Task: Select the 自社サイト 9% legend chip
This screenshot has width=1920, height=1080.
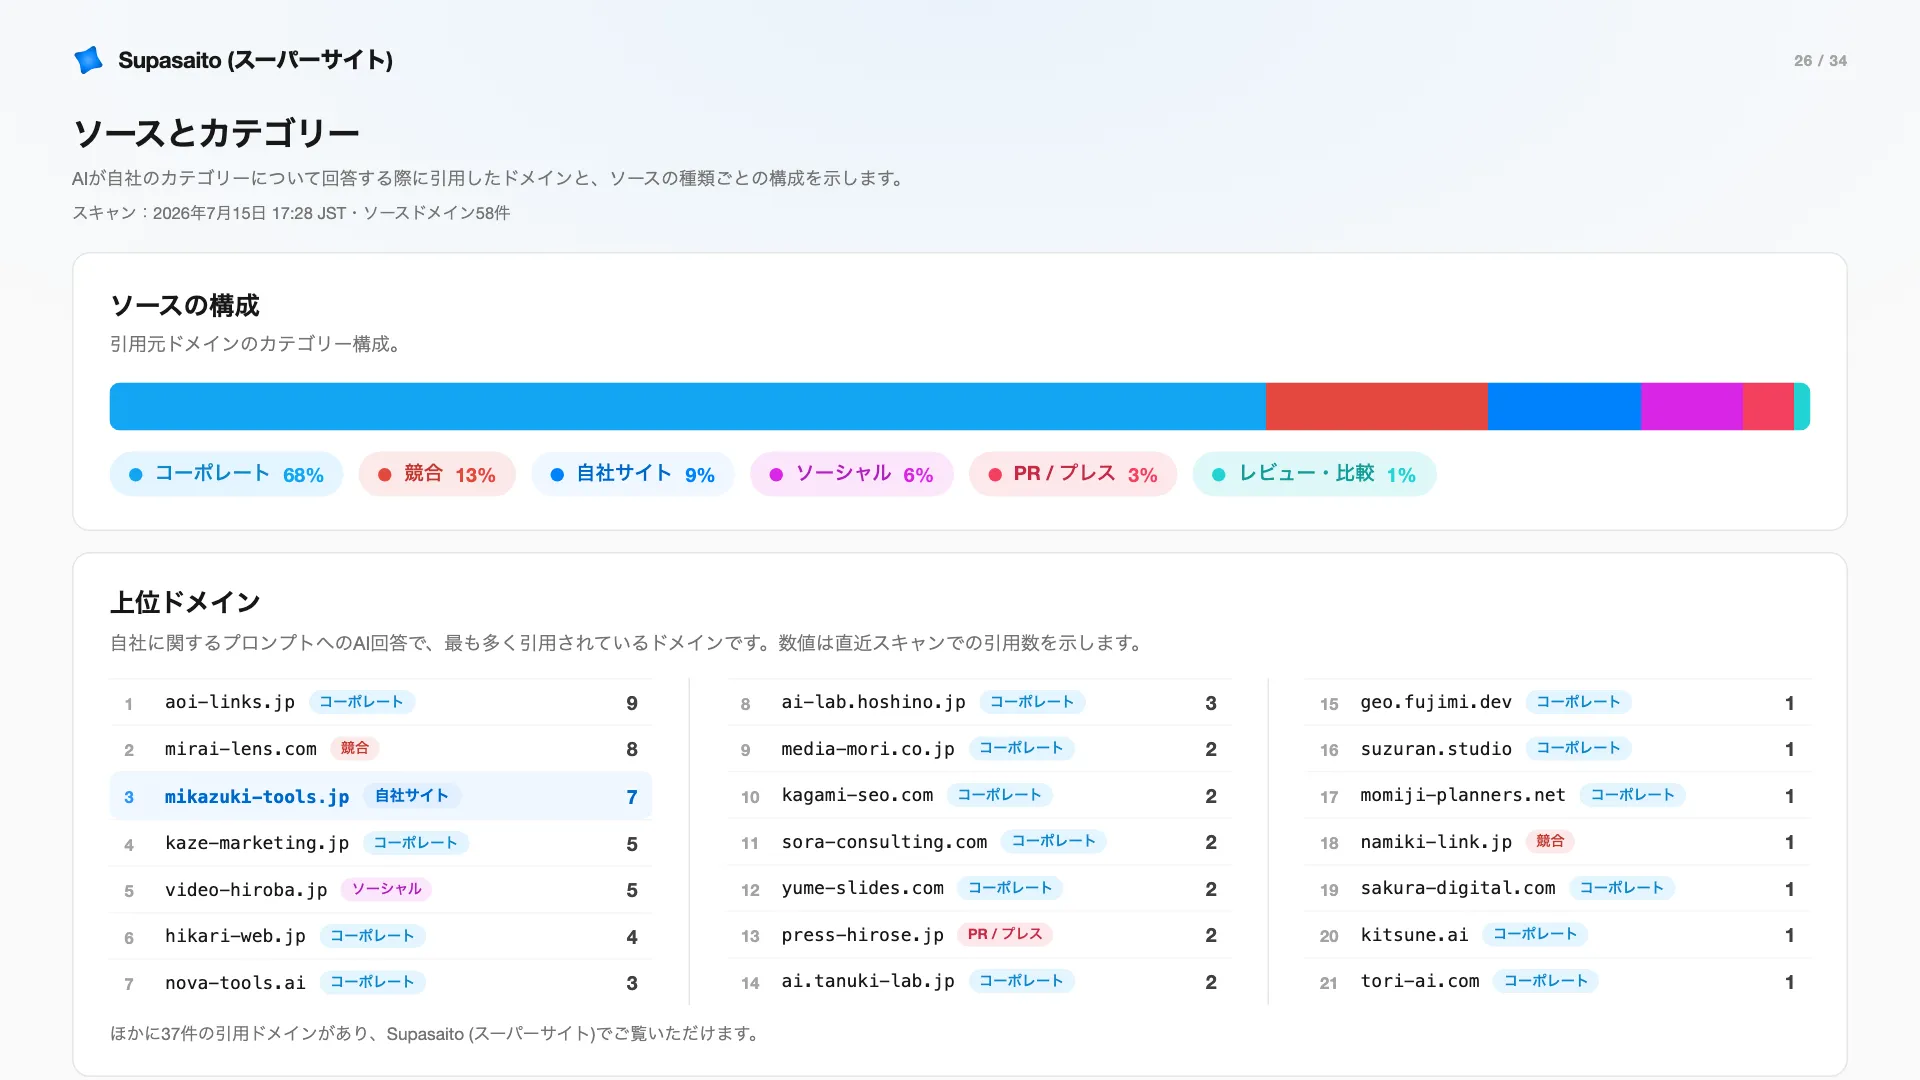Action: [x=633, y=474]
